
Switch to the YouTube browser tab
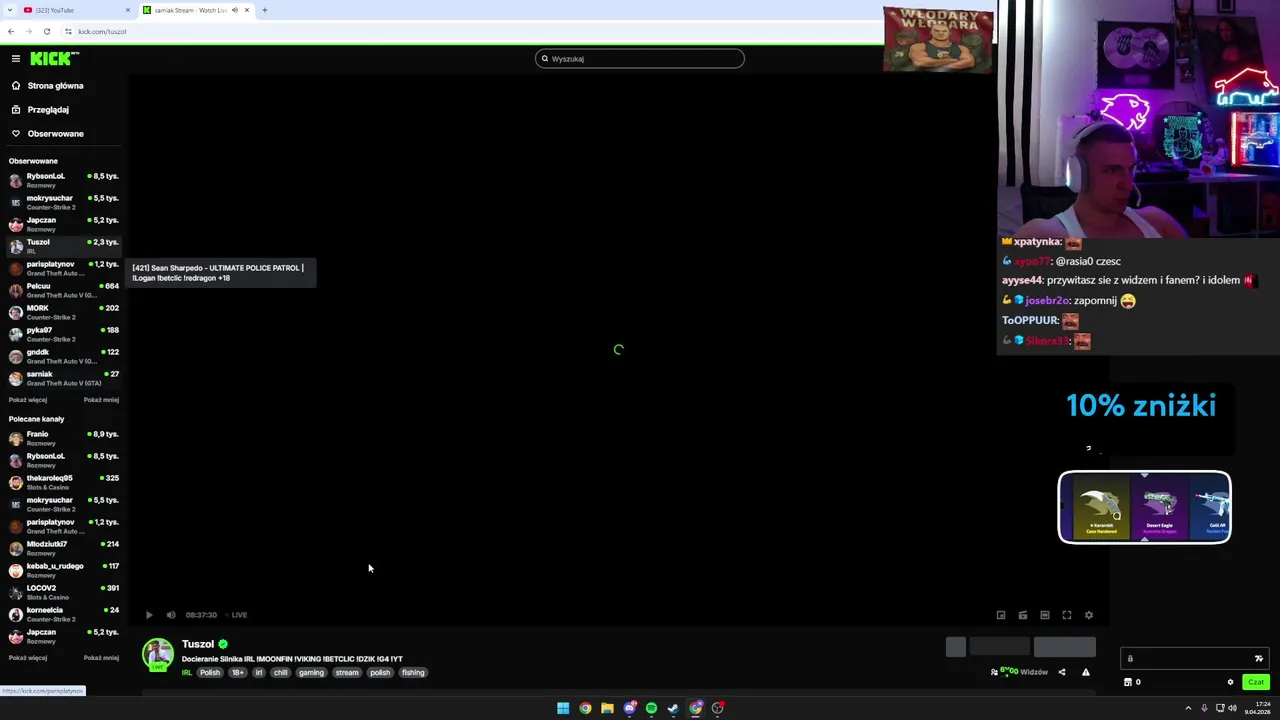[78, 10]
